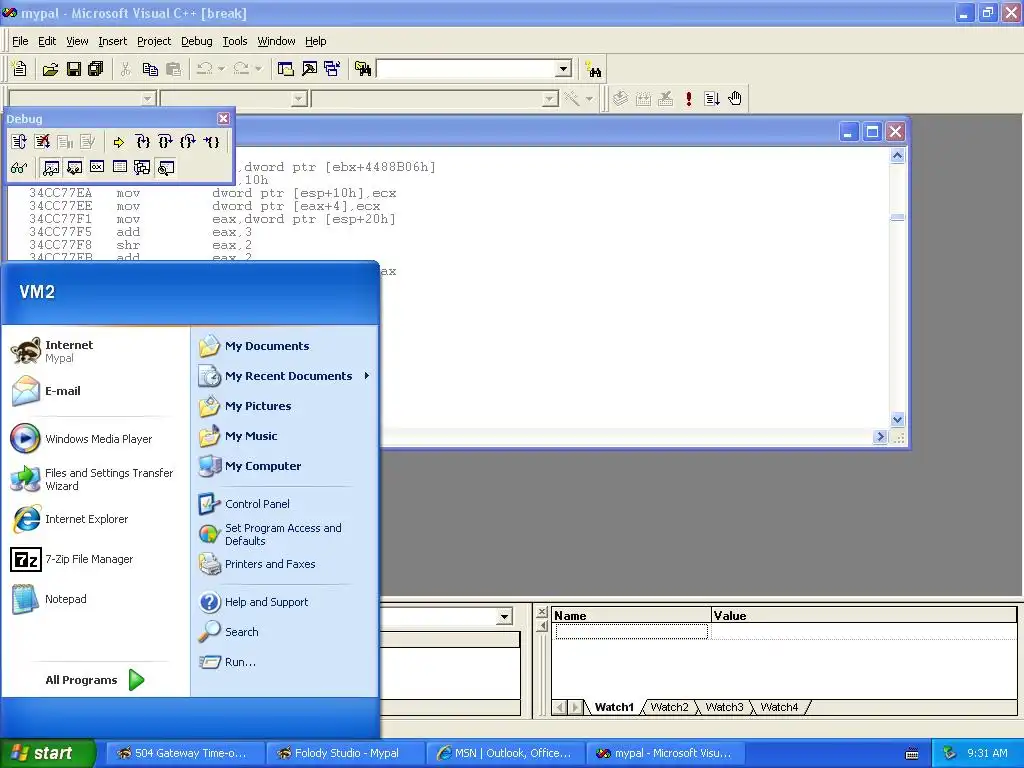Click the Step Out debug icon
This screenshot has width=1024, height=768.
[x=188, y=142]
